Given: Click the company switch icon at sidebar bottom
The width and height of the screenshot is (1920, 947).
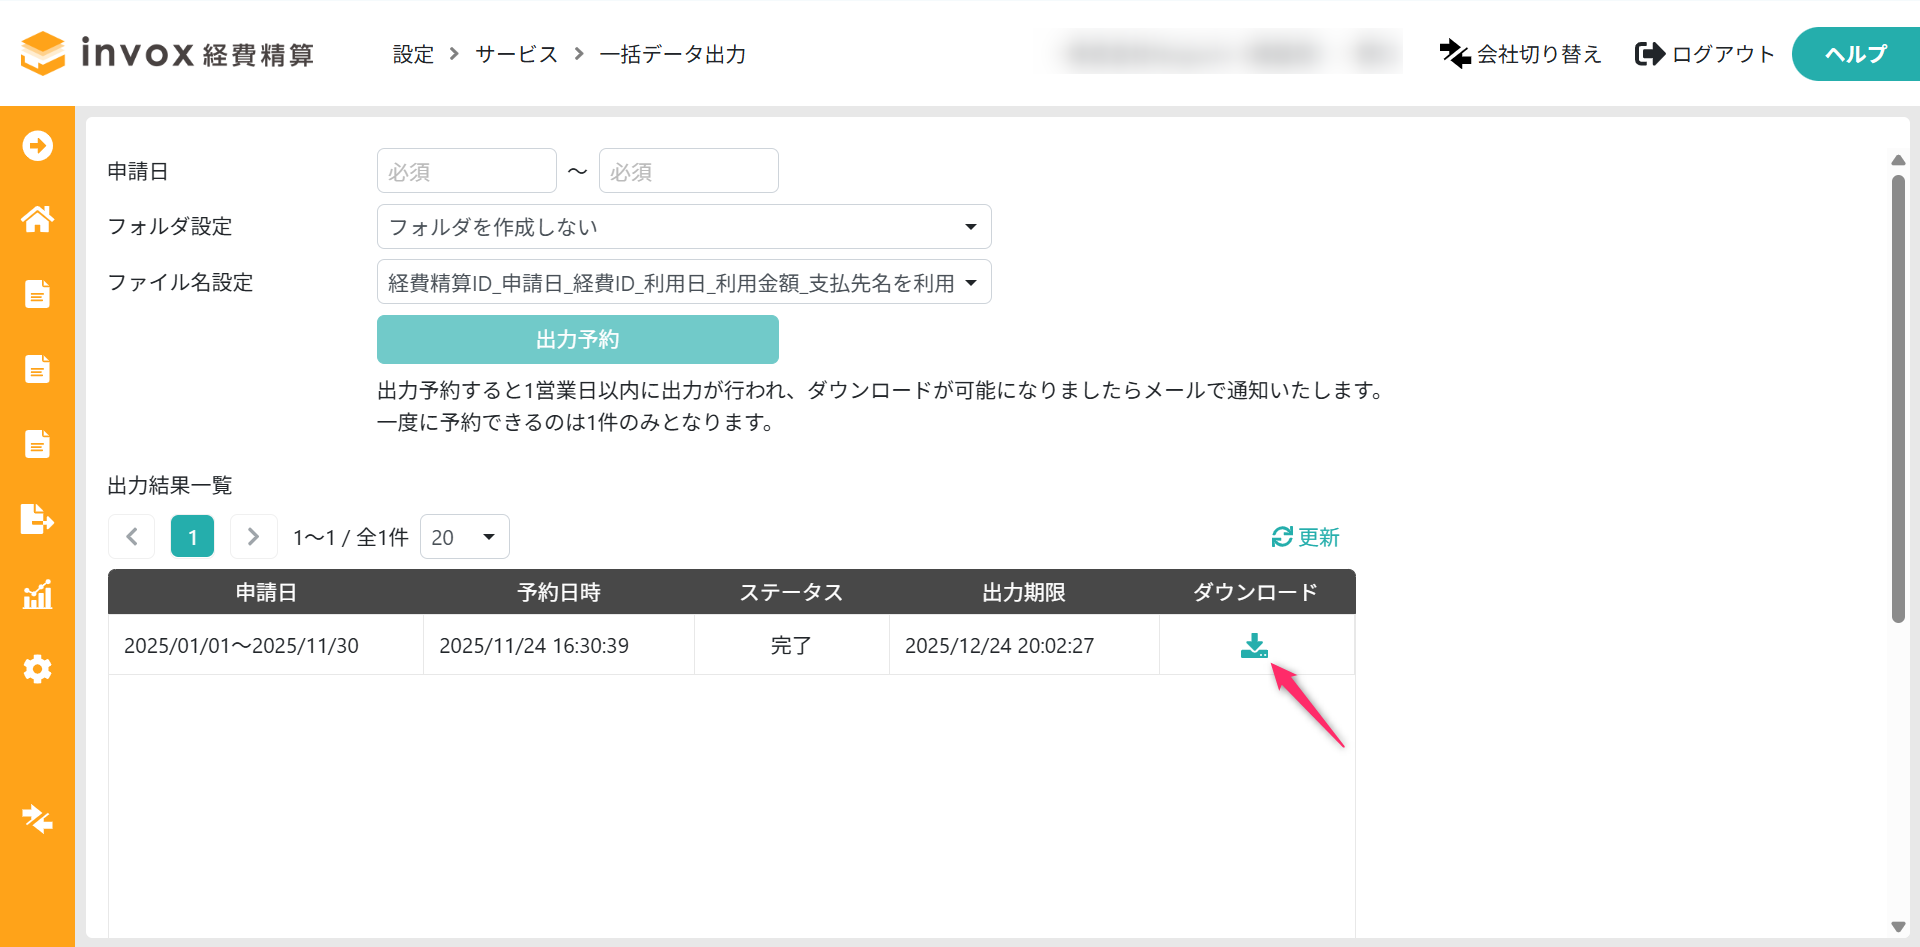Looking at the screenshot, I should coord(37,819).
